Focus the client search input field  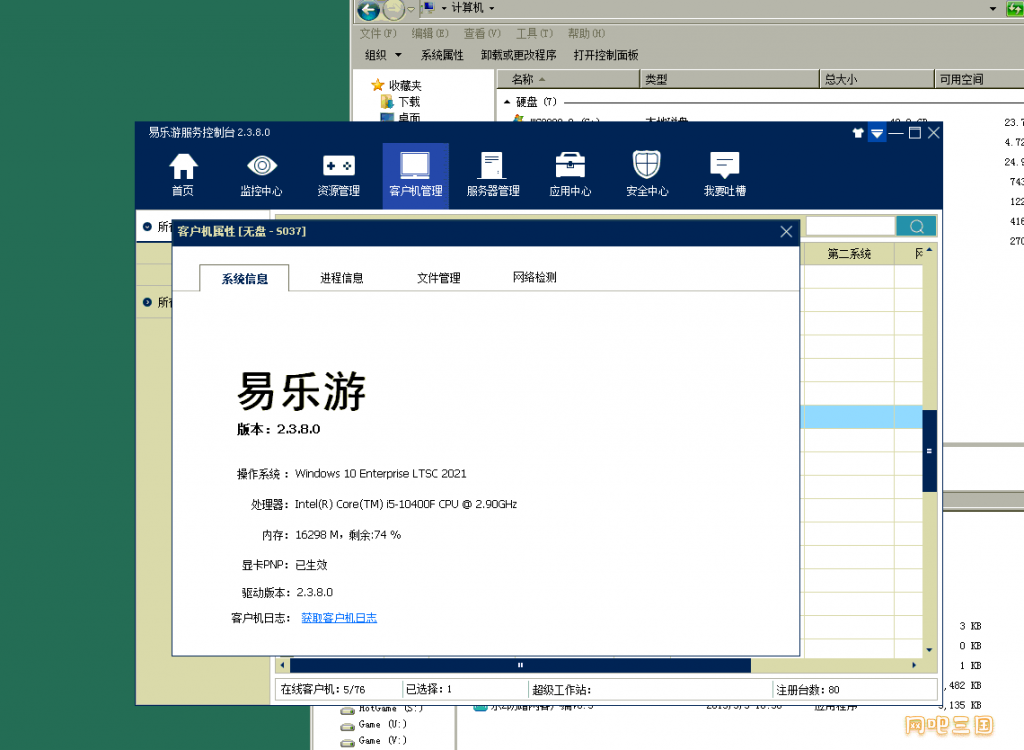(x=850, y=227)
